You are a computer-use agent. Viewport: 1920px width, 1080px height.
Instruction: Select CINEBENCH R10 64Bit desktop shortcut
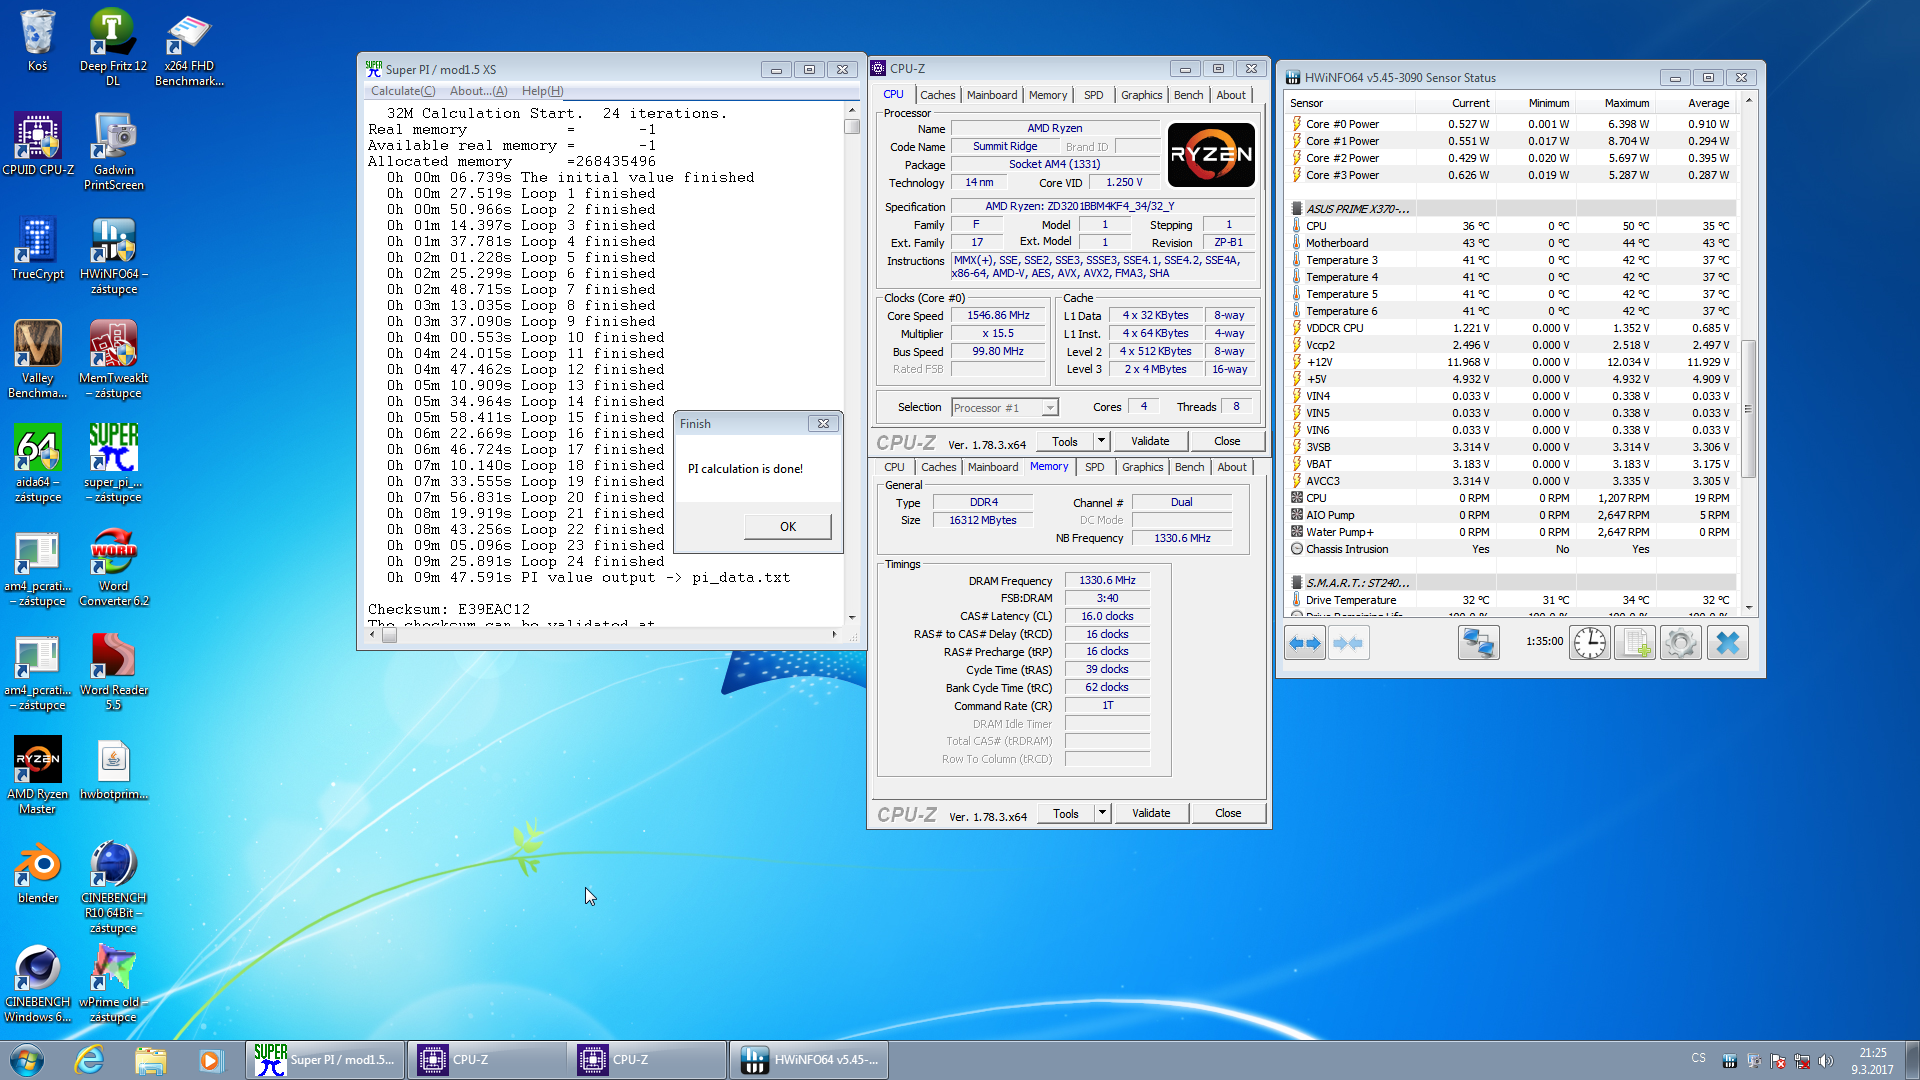point(113,886)
